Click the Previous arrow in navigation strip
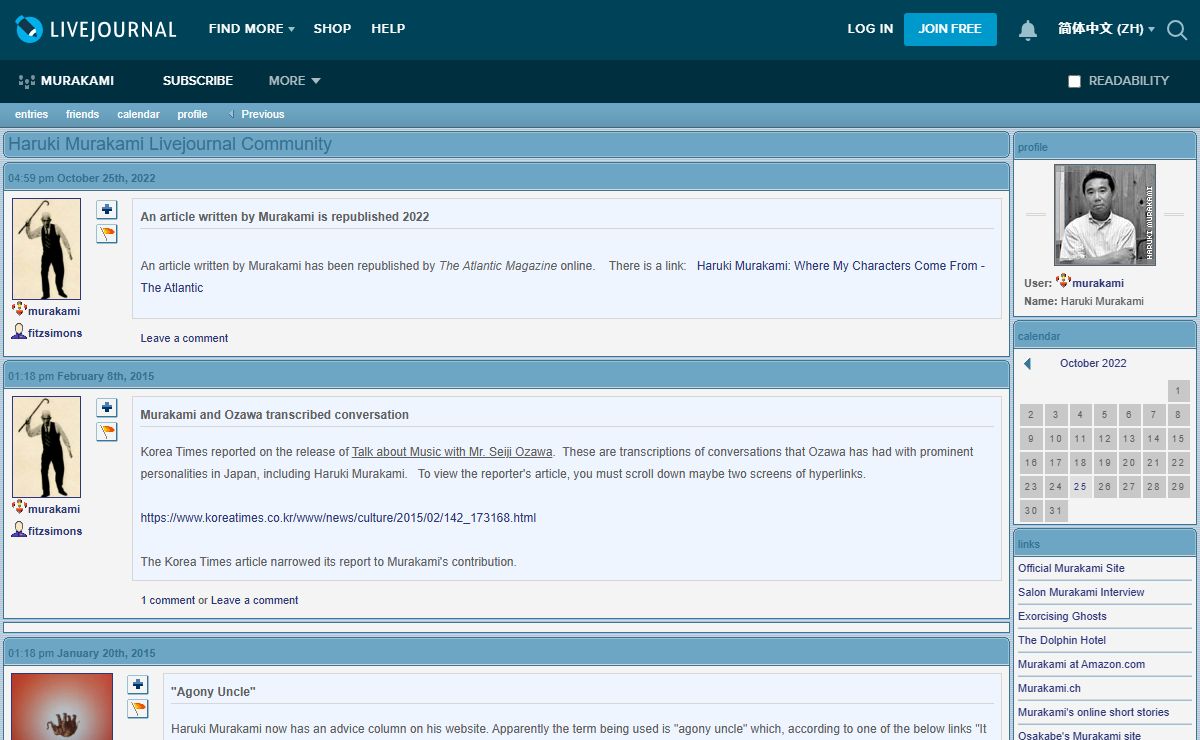Image resolution: width=1200 pixels, height=740 pixels. click(x=231, y=114)
